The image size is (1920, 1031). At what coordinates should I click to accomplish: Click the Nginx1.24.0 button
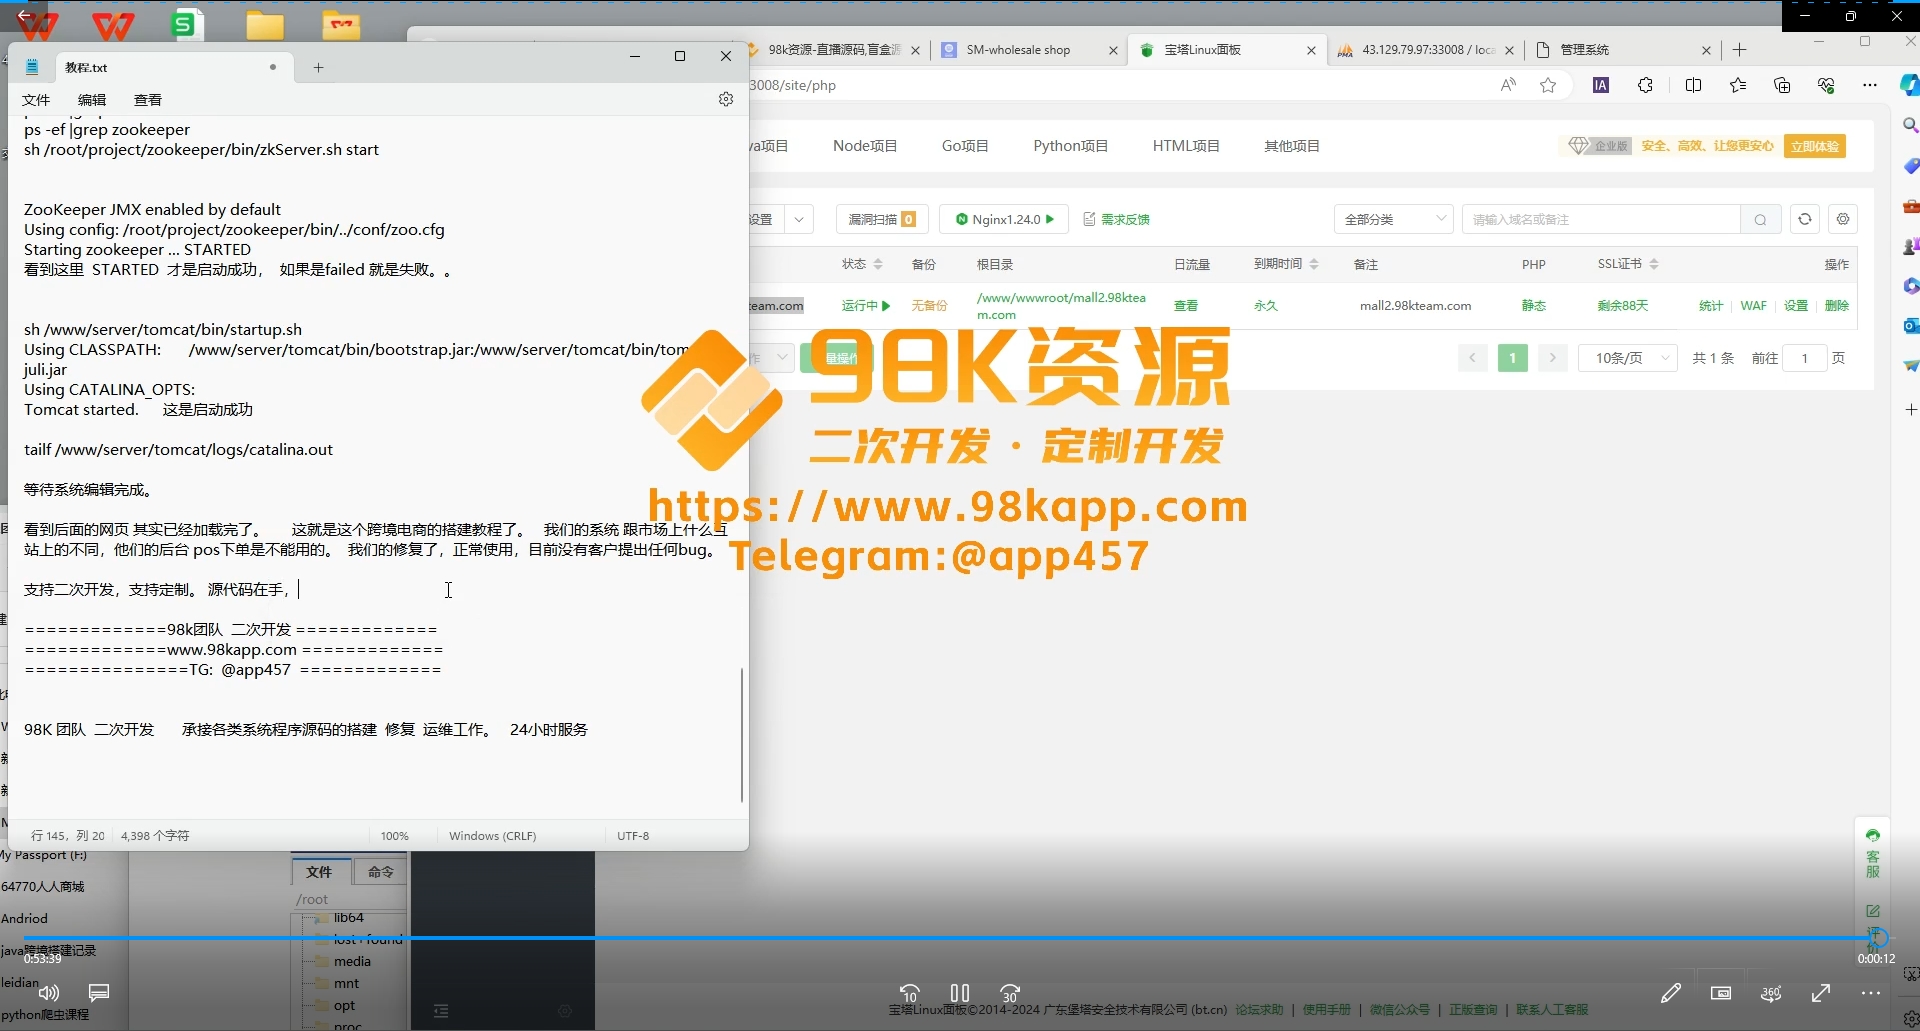(x=1004, y=219)
